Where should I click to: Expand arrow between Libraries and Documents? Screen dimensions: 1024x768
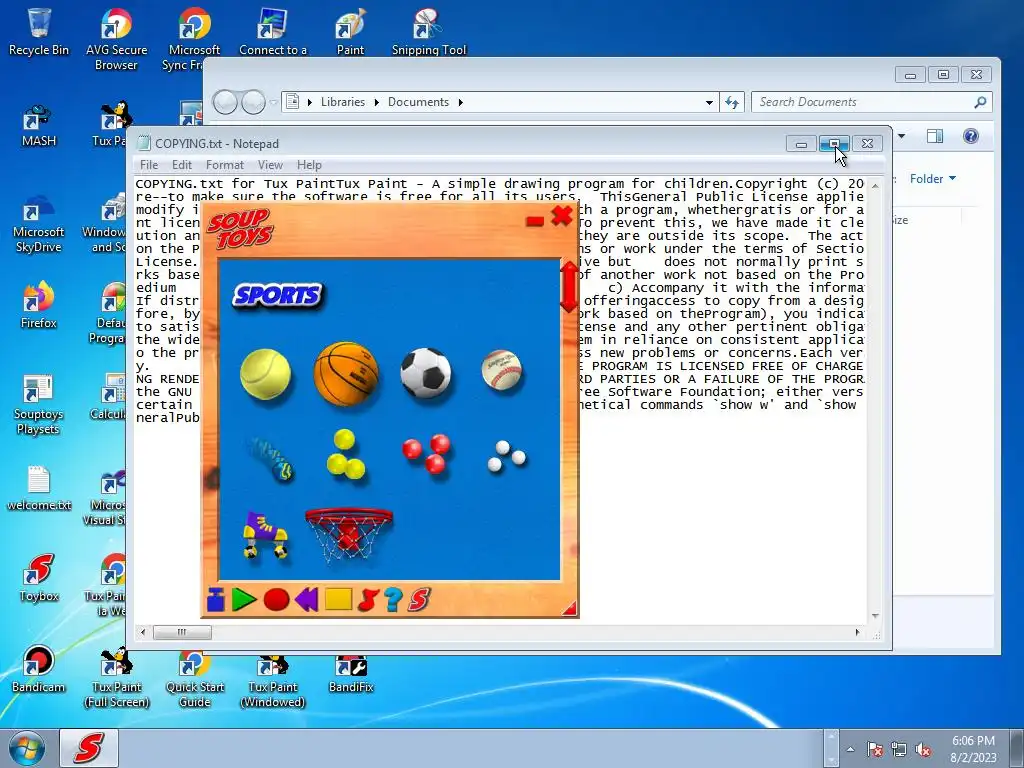click(377, 102)
